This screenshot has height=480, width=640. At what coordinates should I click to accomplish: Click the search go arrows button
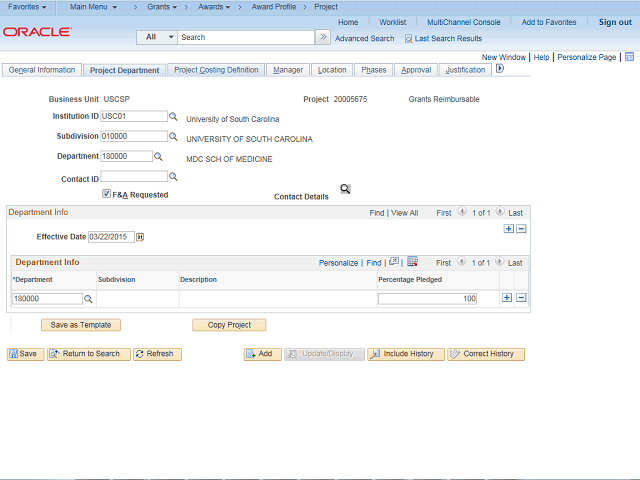323,37
